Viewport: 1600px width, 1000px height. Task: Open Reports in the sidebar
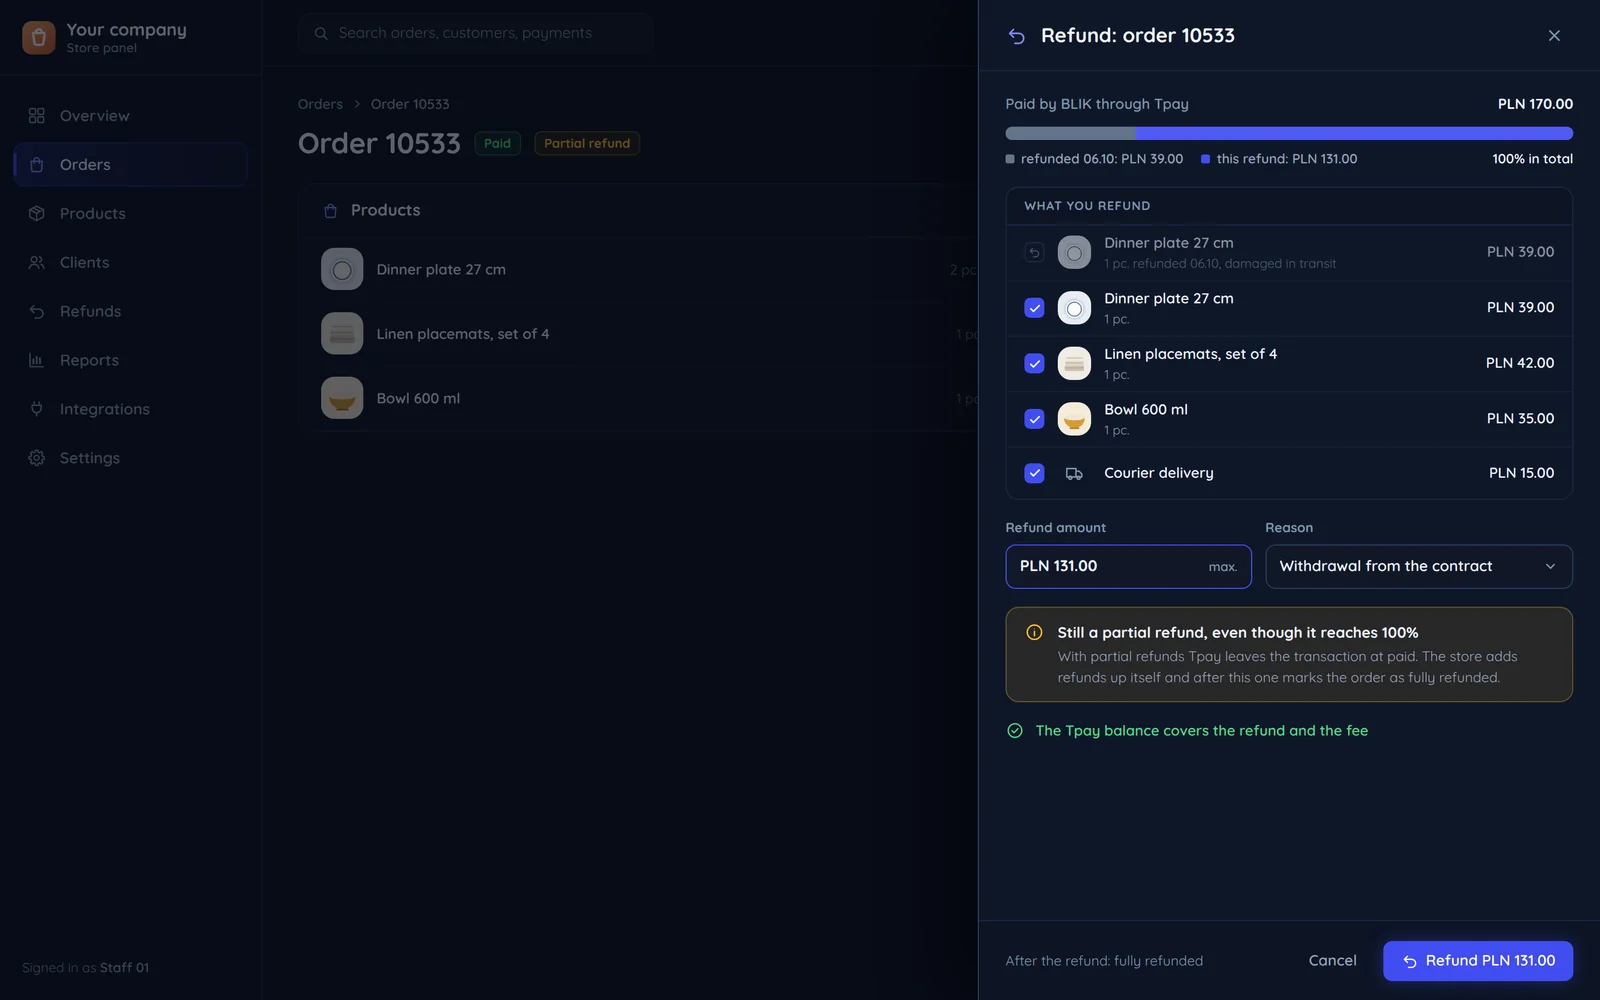coord(131,361)
